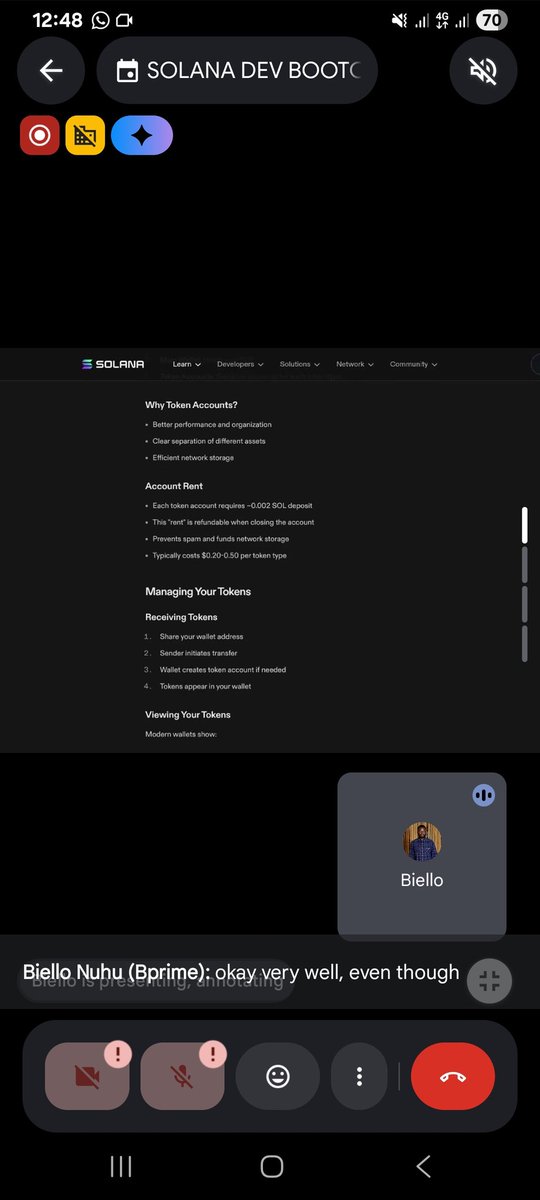Tap the battery indicator showing 70

(491, 20)
